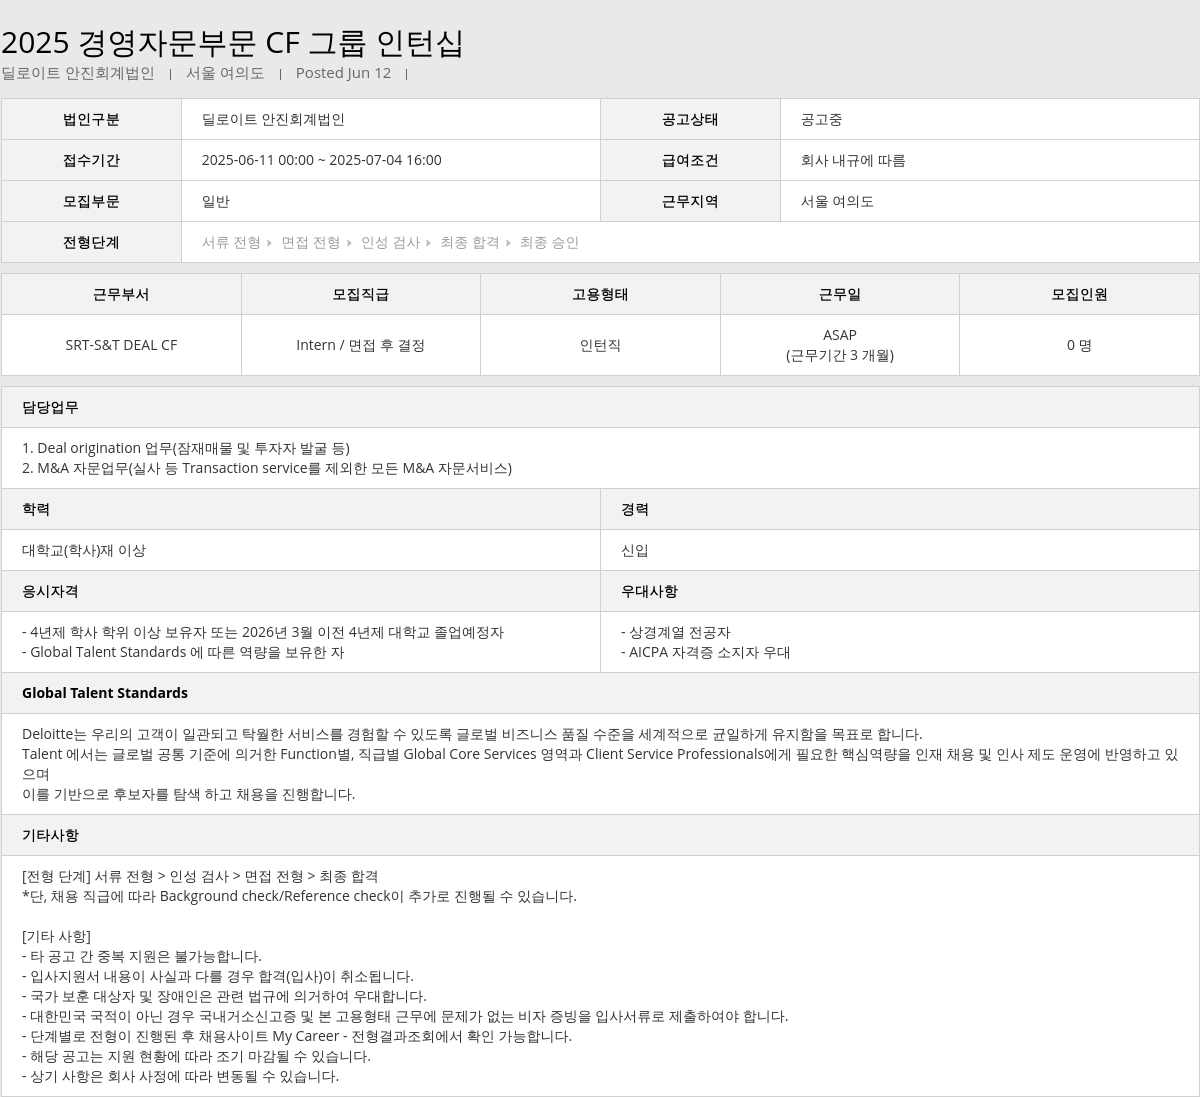1200x1097 pixels.
Task: Click the '최종 승인' step
Action: coord(549,242)
